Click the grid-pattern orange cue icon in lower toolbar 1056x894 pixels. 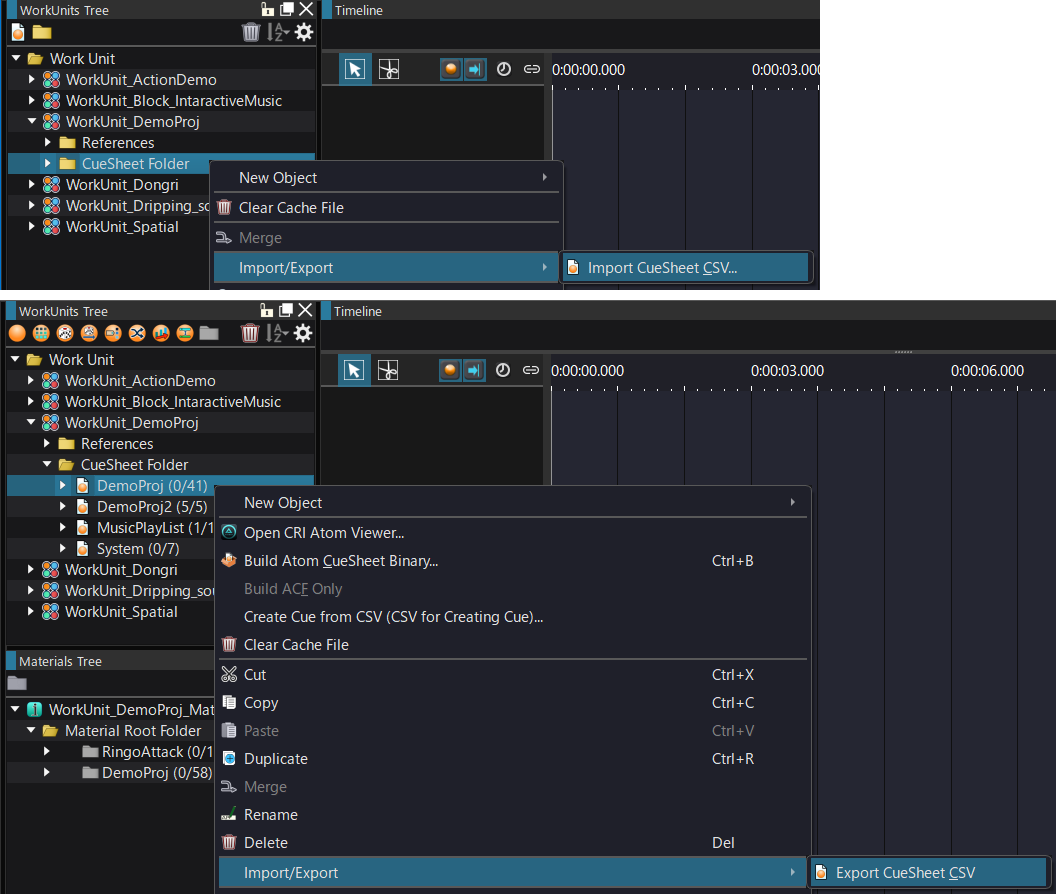pyautogui.click(x=41, y=333)
